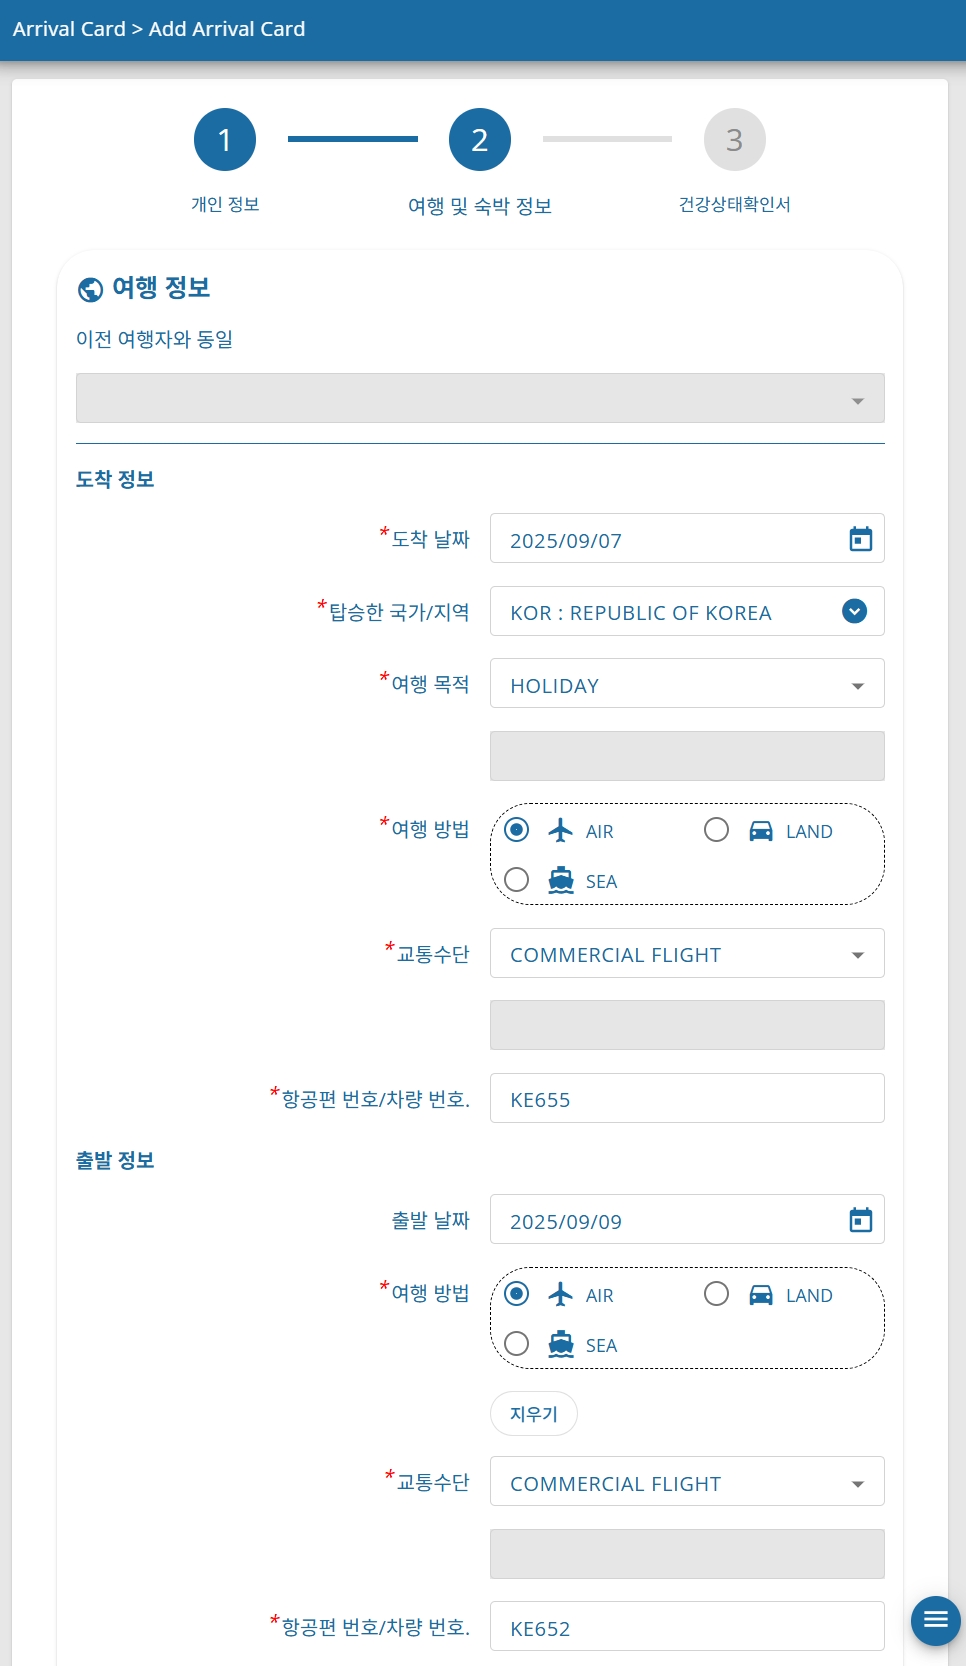Open the departure date calendar icon

pyautogui.click(x=860, y=1220)
